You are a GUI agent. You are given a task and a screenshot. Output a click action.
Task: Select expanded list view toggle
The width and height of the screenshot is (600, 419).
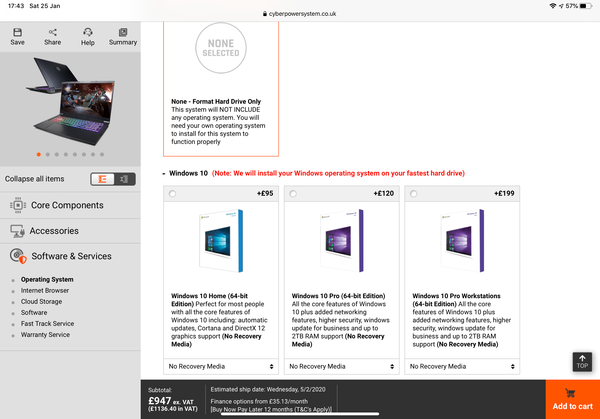[x=102, y=179]
